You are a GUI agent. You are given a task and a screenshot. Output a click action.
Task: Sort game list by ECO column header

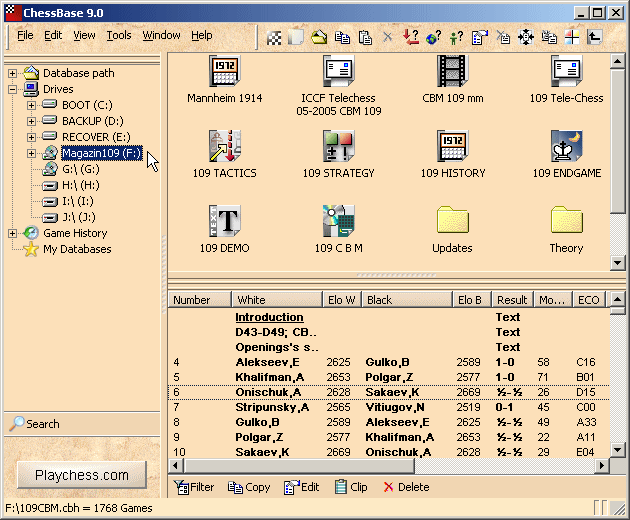click(x=589, y=300)
